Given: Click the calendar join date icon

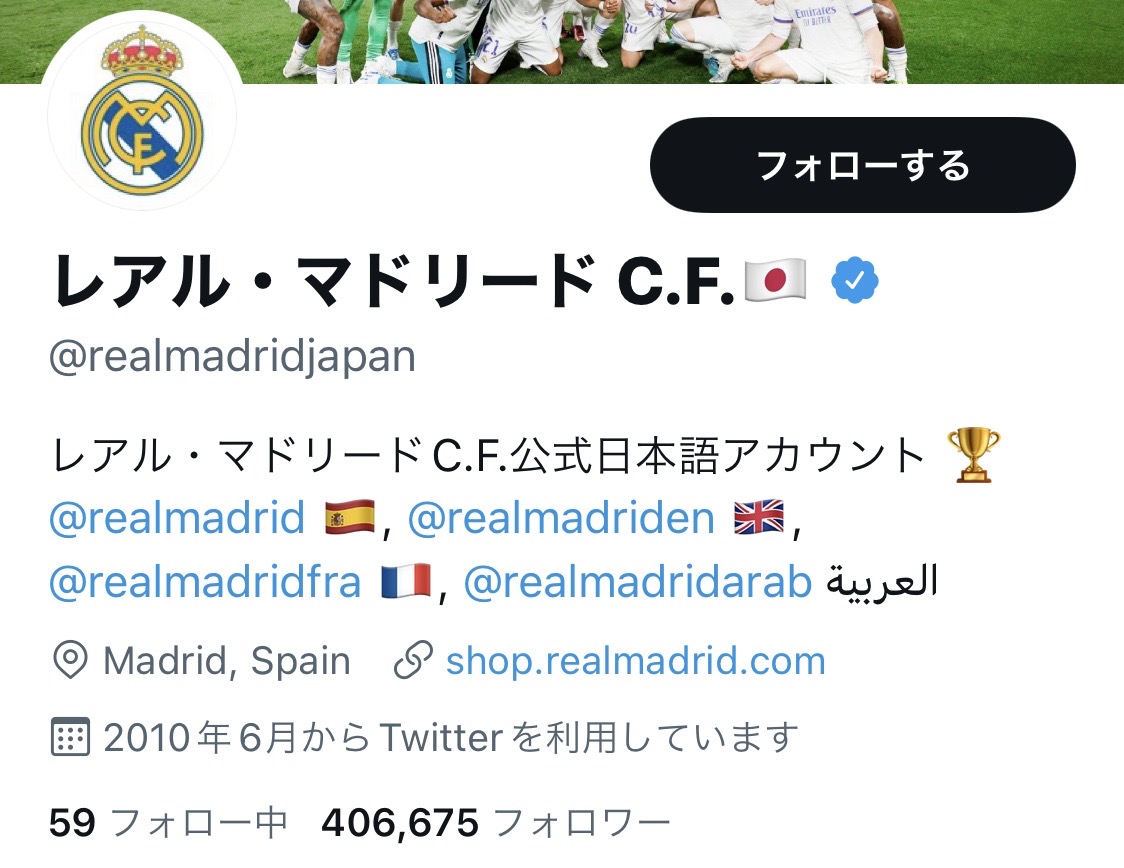Looking at the screenshot, I should [70, 737].
